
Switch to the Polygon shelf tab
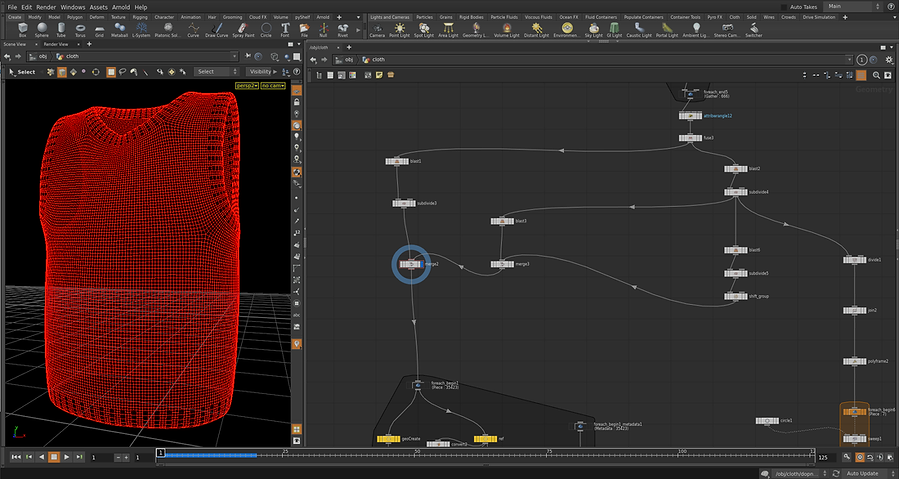coord(75,17)
